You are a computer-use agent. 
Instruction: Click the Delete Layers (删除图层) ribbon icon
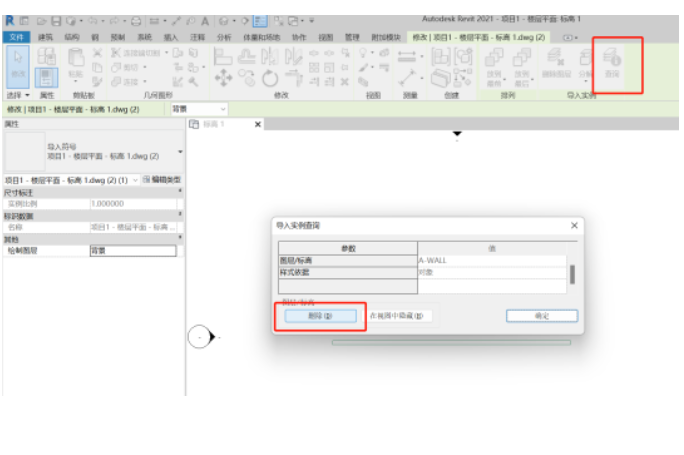point(556,63)
